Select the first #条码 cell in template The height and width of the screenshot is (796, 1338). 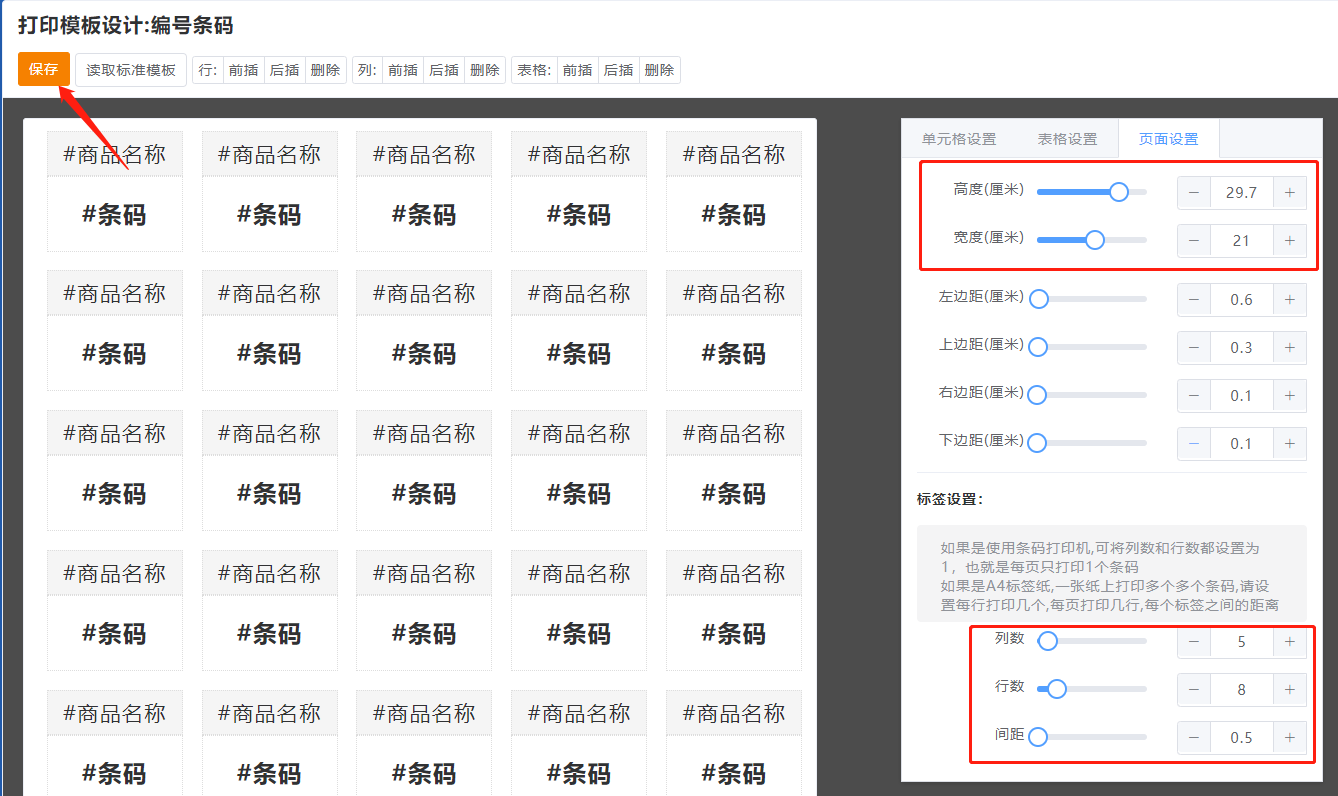point(114,214)
